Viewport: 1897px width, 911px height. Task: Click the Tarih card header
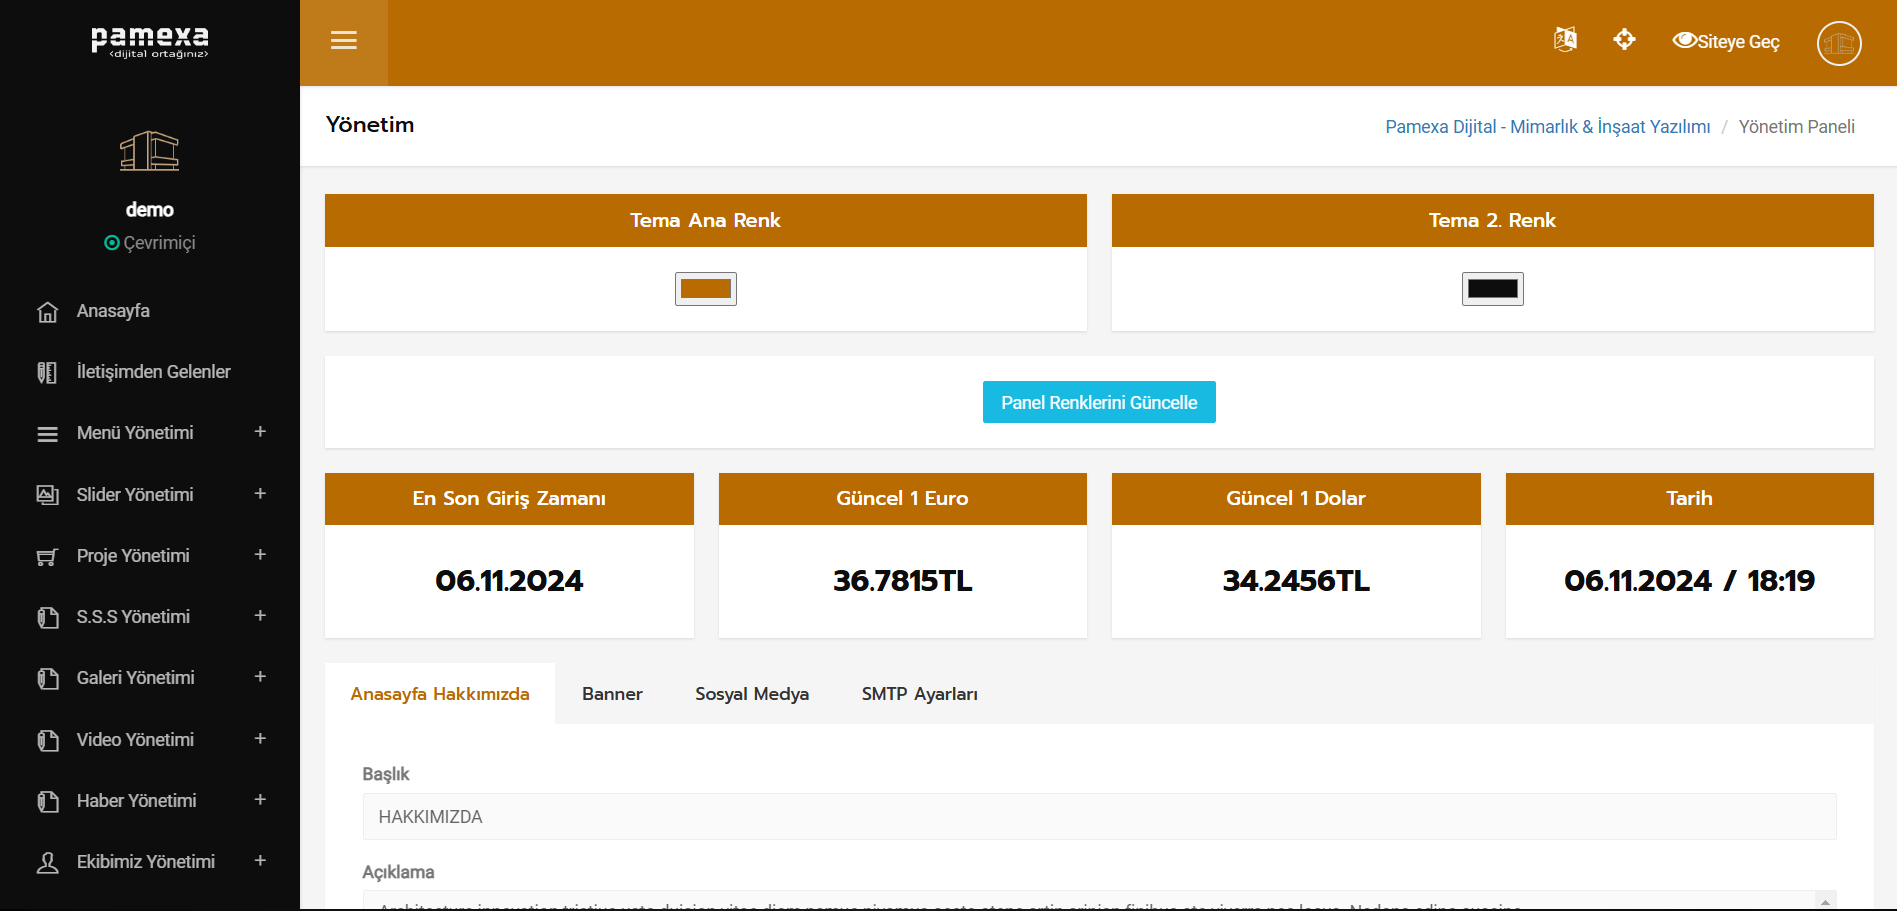[1690, 499]
